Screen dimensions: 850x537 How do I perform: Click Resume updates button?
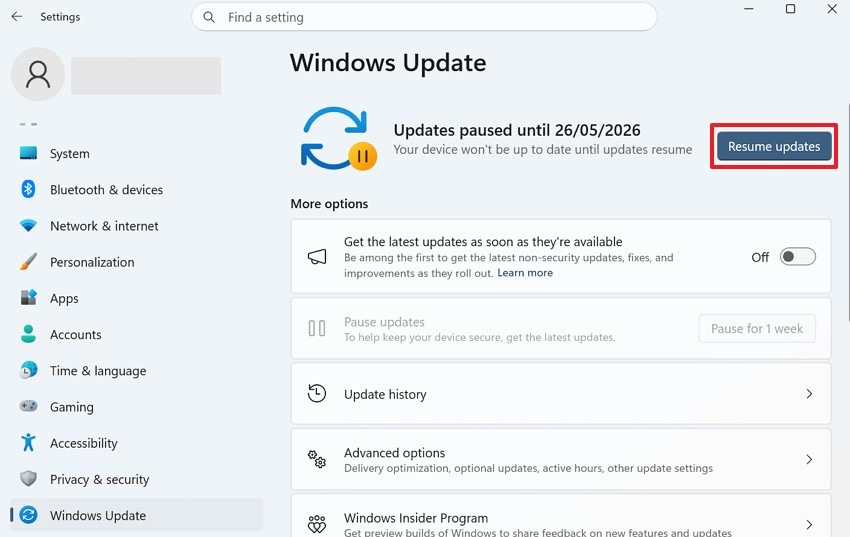coord(774,146)
